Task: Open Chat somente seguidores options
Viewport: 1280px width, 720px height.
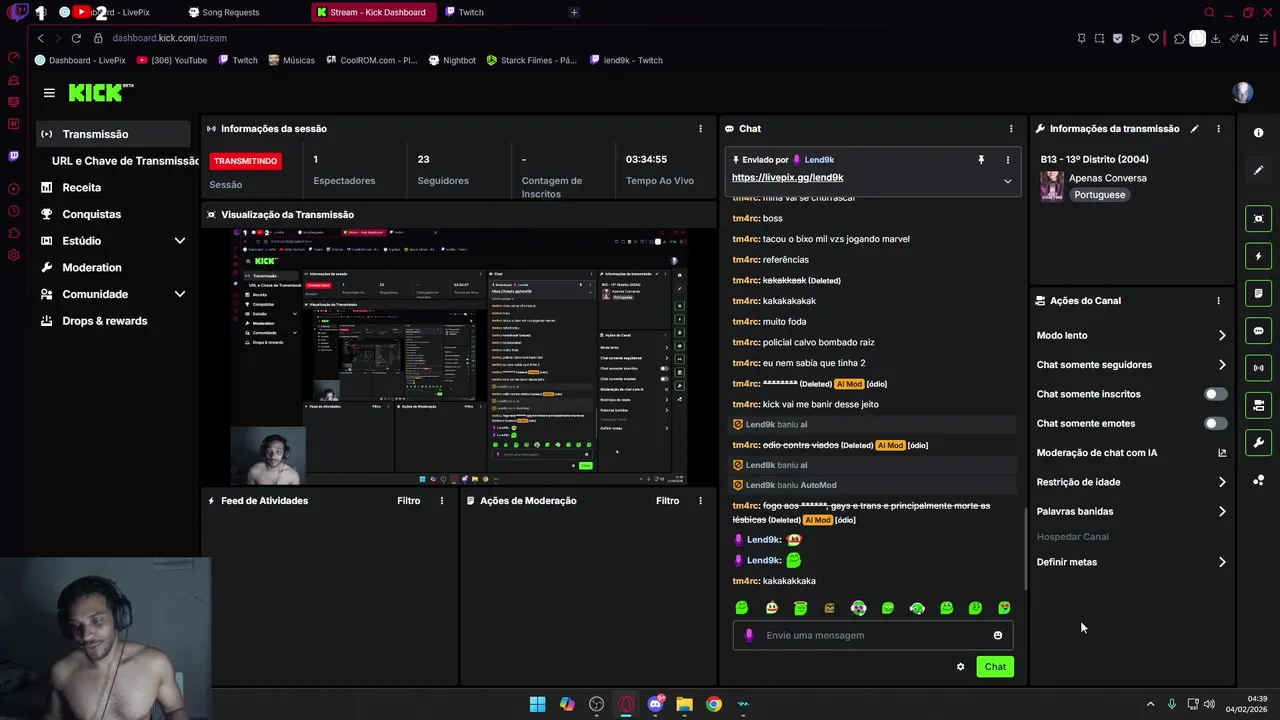Action: pyautogui.click(x=1132, y=365)
